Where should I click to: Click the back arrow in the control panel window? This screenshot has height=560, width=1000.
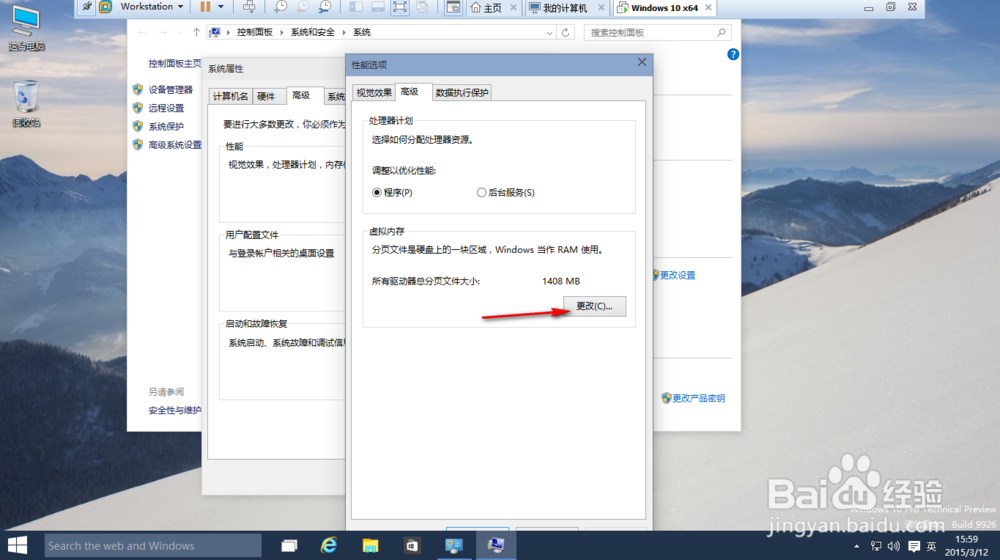(142, 33)
